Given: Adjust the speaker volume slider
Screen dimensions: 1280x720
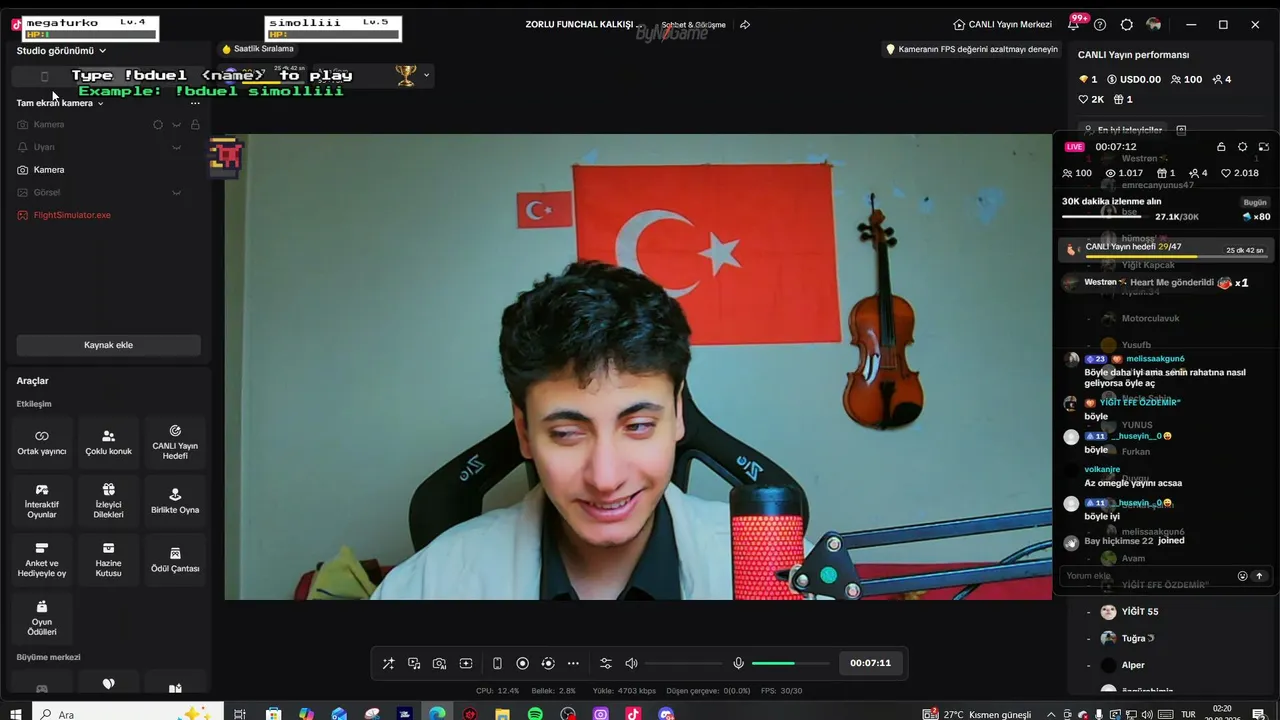Looking at the screenshot, I should pos(684,663).
